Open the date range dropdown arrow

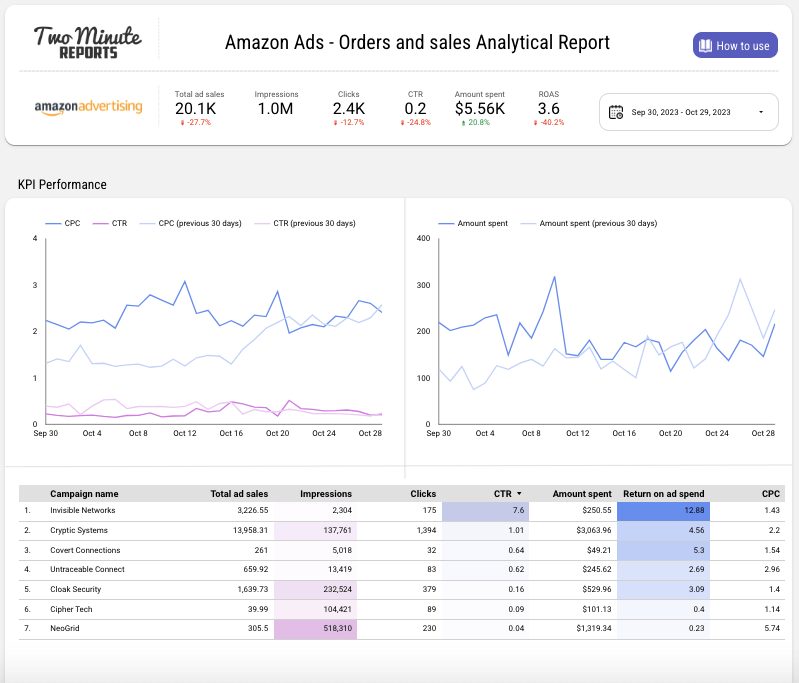coord(761,112)
